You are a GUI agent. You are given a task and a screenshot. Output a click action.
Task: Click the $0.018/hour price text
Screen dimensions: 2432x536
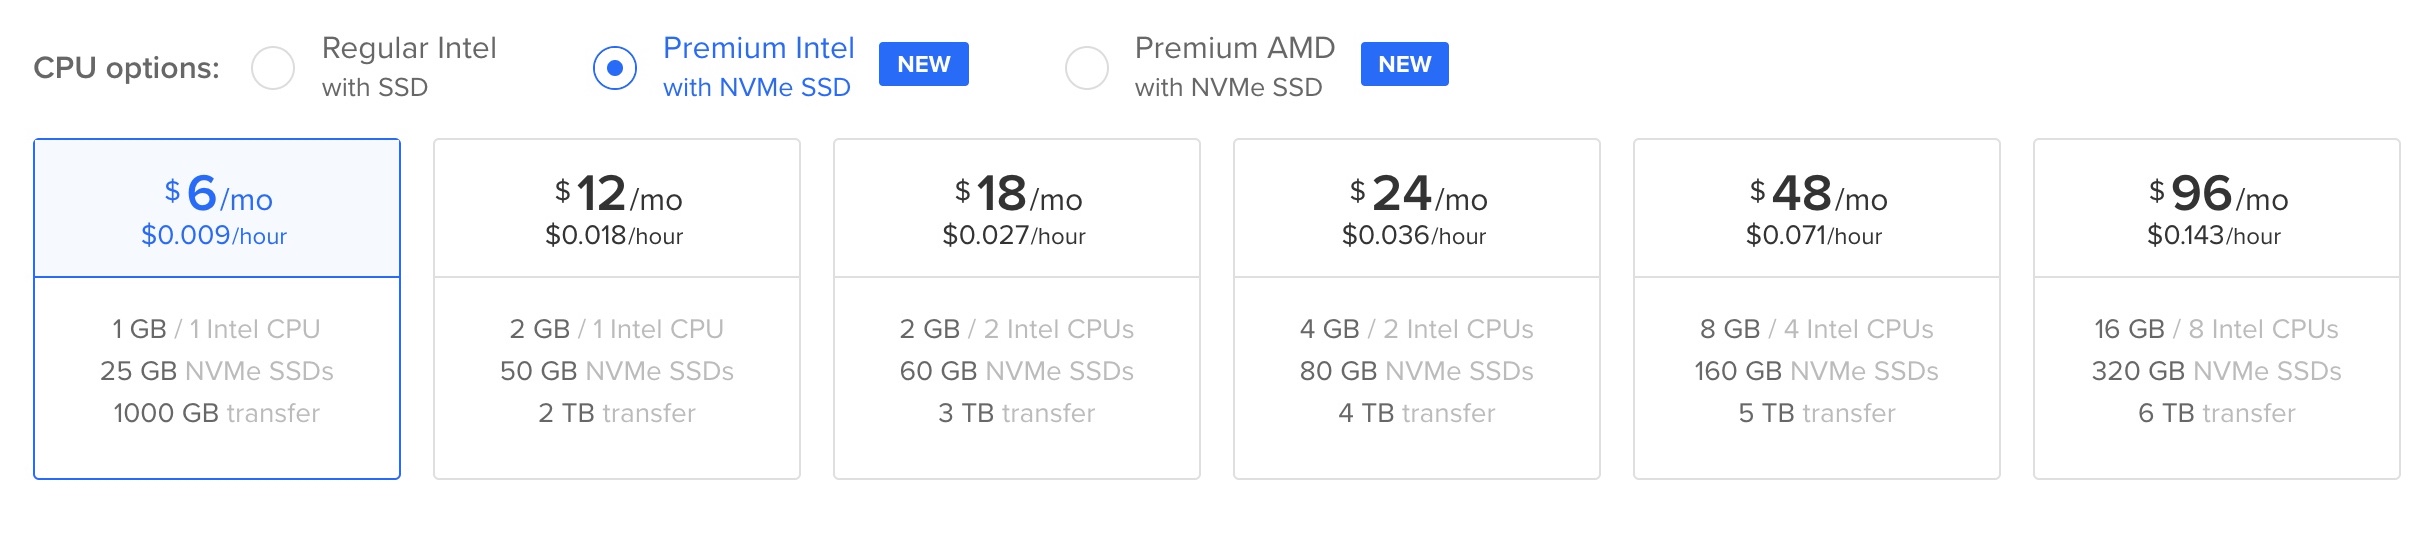pos(614,236)
